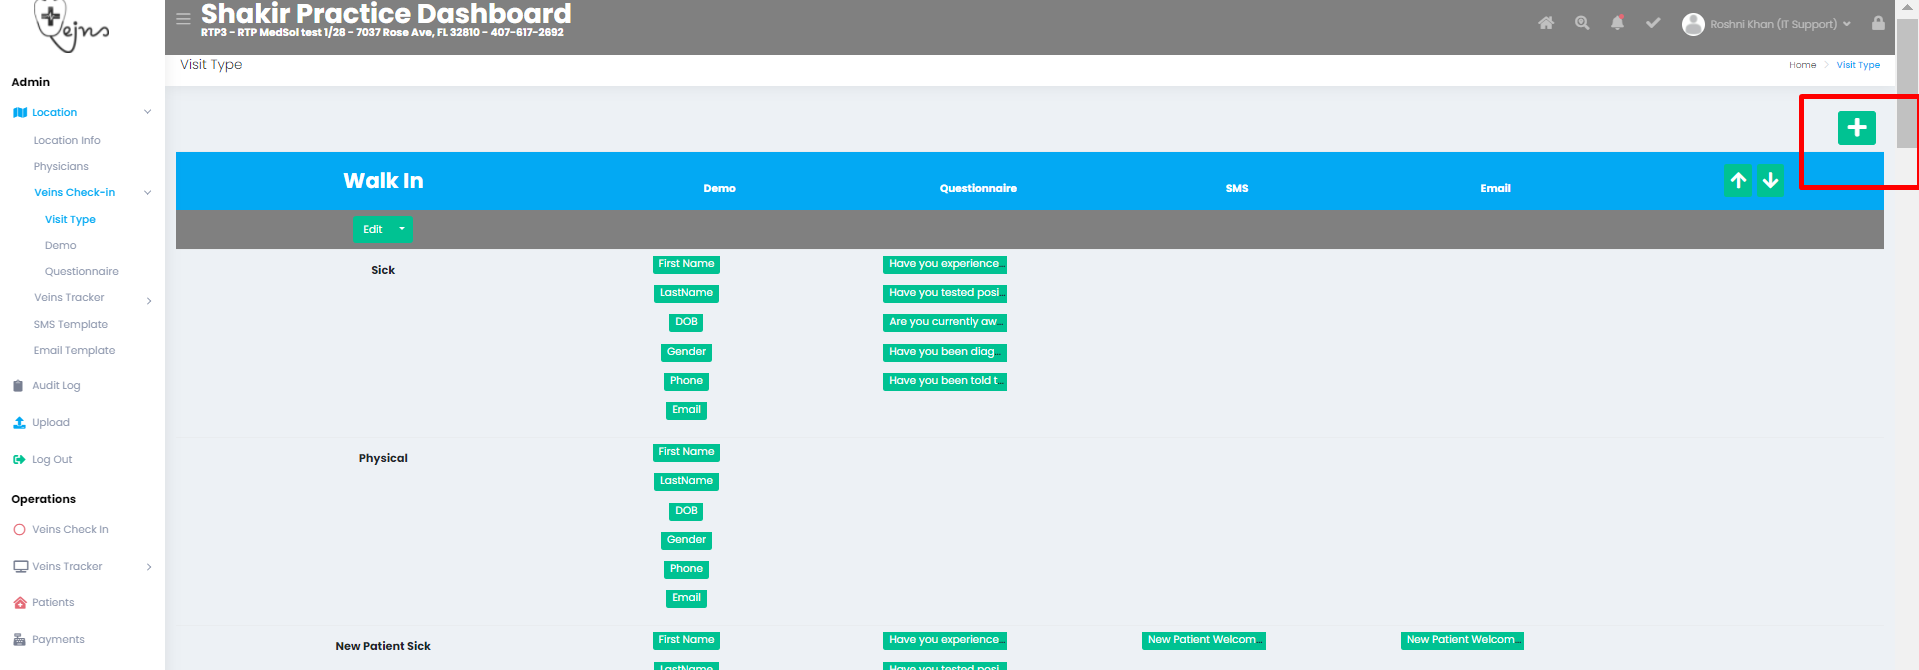The image size is (1919, 670).
Task: Move Walk In down with arrow
Action: [x=1770, y=181]
